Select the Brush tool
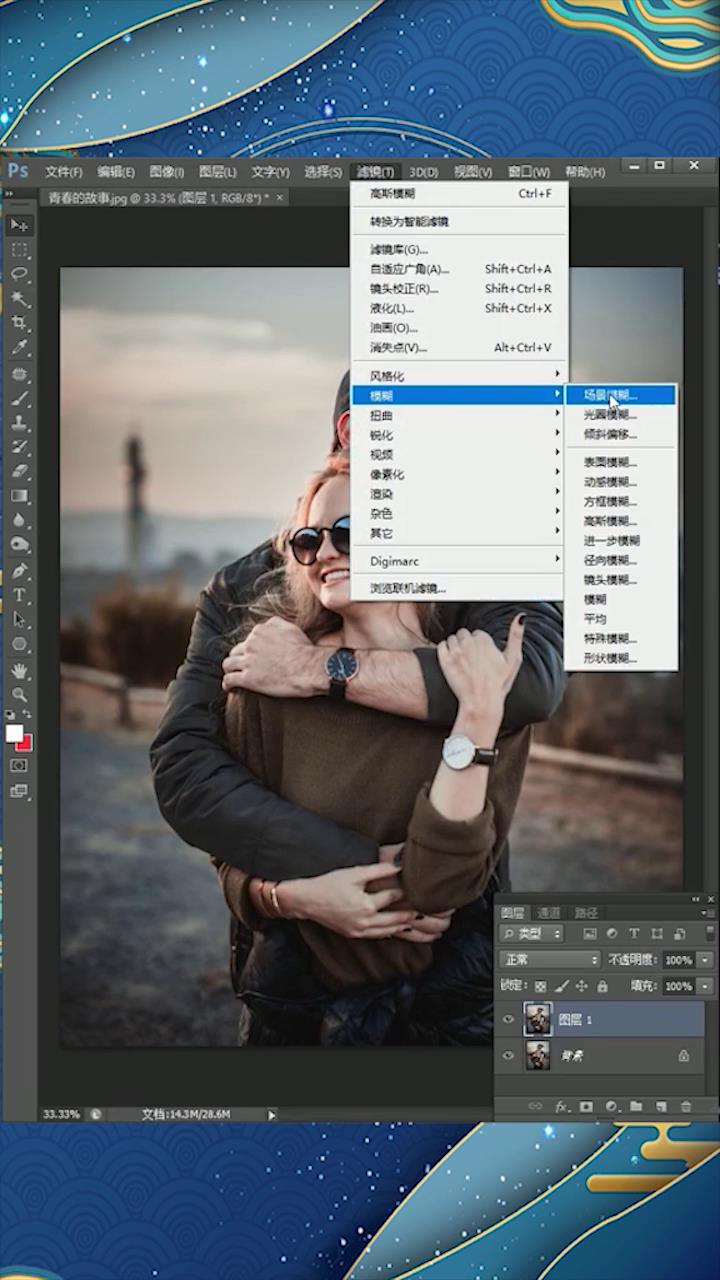The image size is (720, 1280). 19,398
